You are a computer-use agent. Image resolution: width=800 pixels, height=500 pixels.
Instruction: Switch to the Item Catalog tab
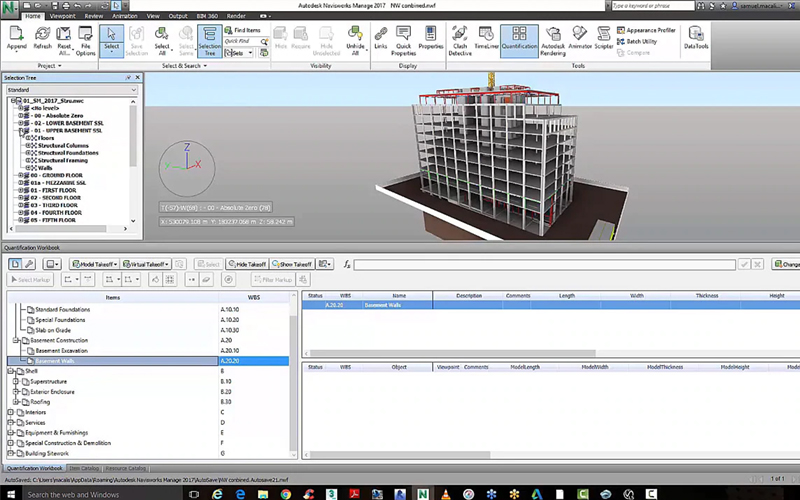coord(84,468)
